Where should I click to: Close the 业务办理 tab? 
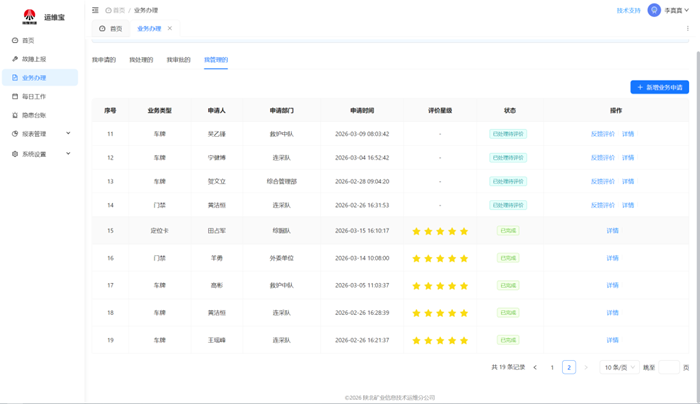click(x=170, y=29)
